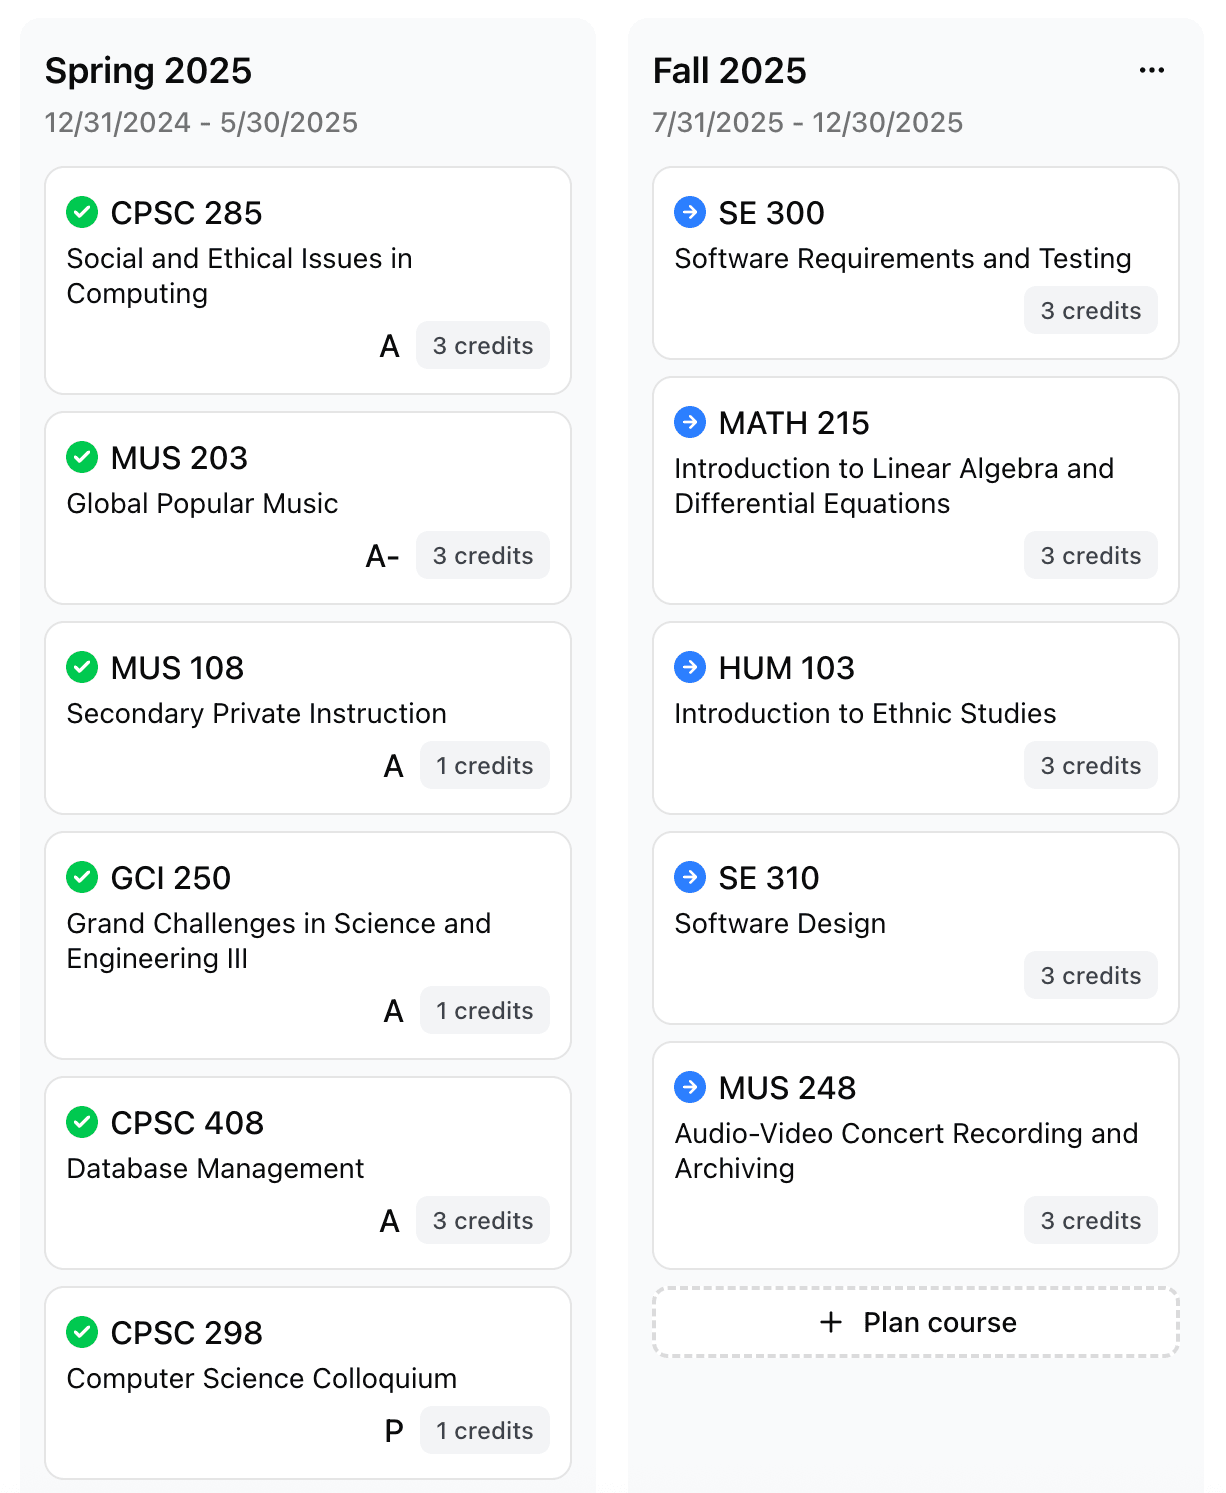
Task: Click the Spring 2025 term heading
Action: [x=148, y=71]
